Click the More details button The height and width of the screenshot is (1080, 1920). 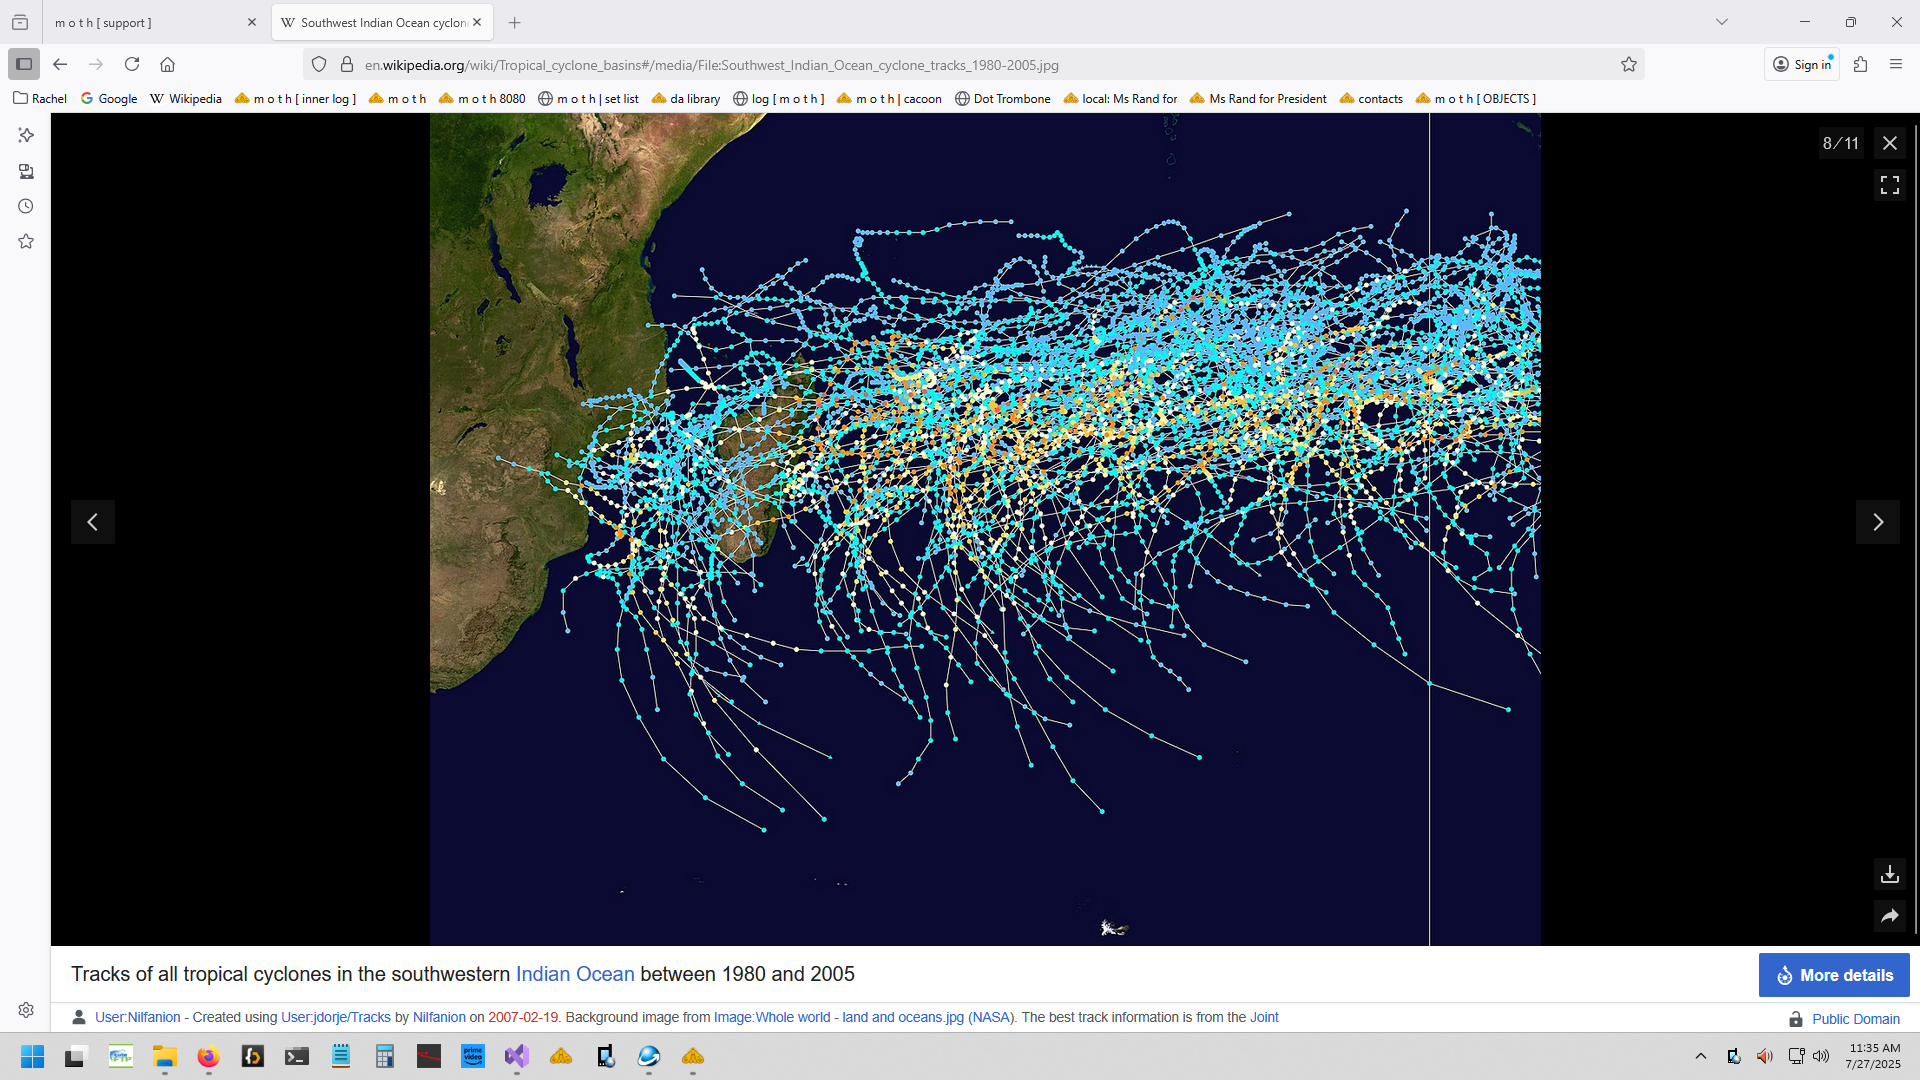1833,975
